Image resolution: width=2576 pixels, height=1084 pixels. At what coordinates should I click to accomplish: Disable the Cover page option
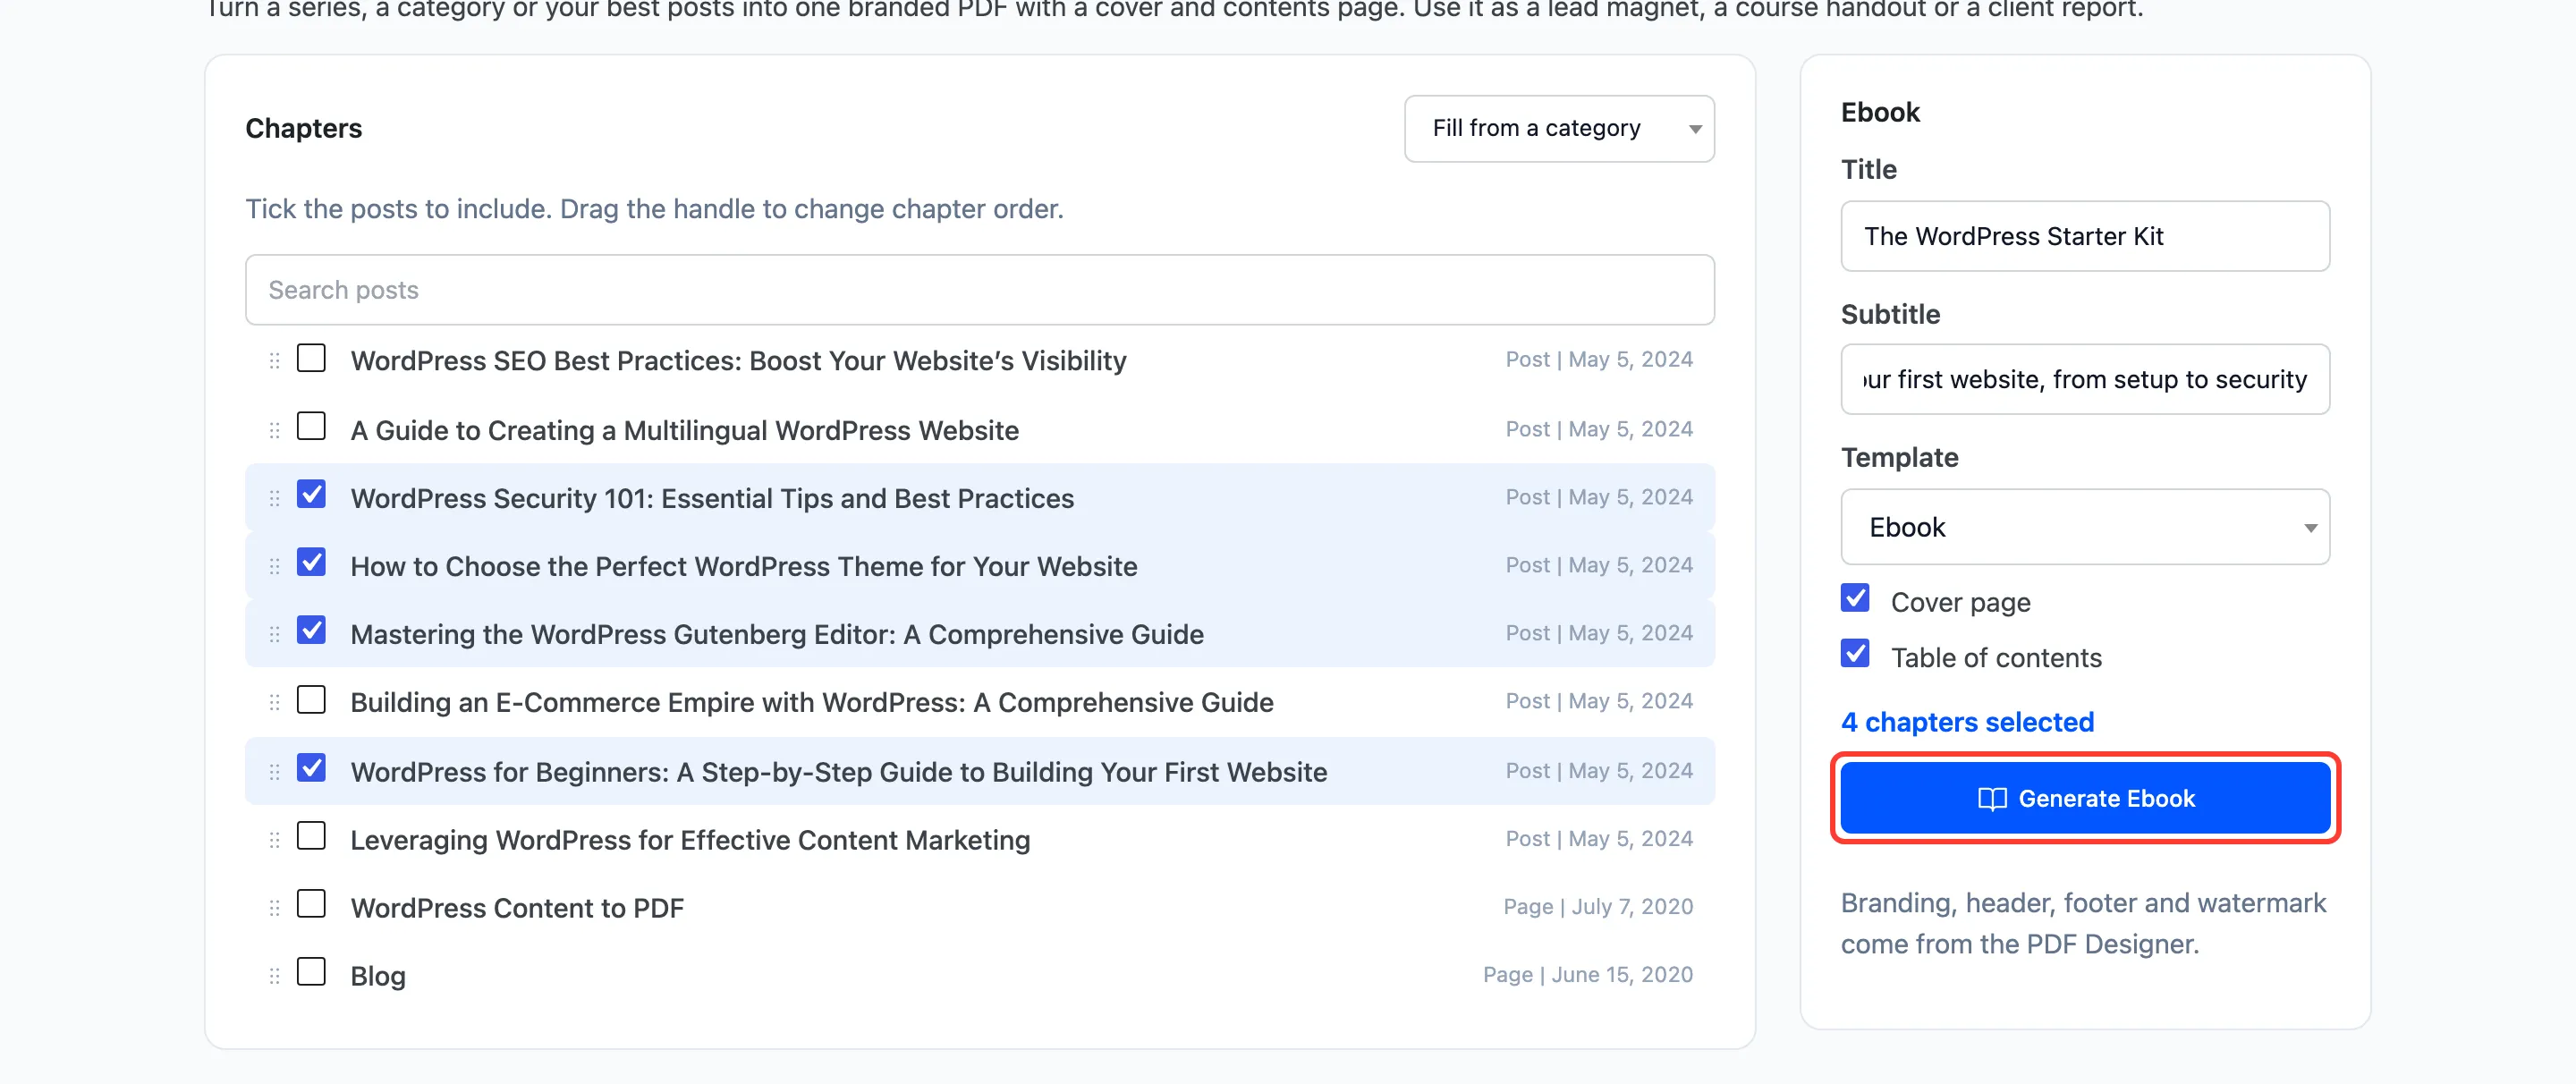coord(1855,599)
